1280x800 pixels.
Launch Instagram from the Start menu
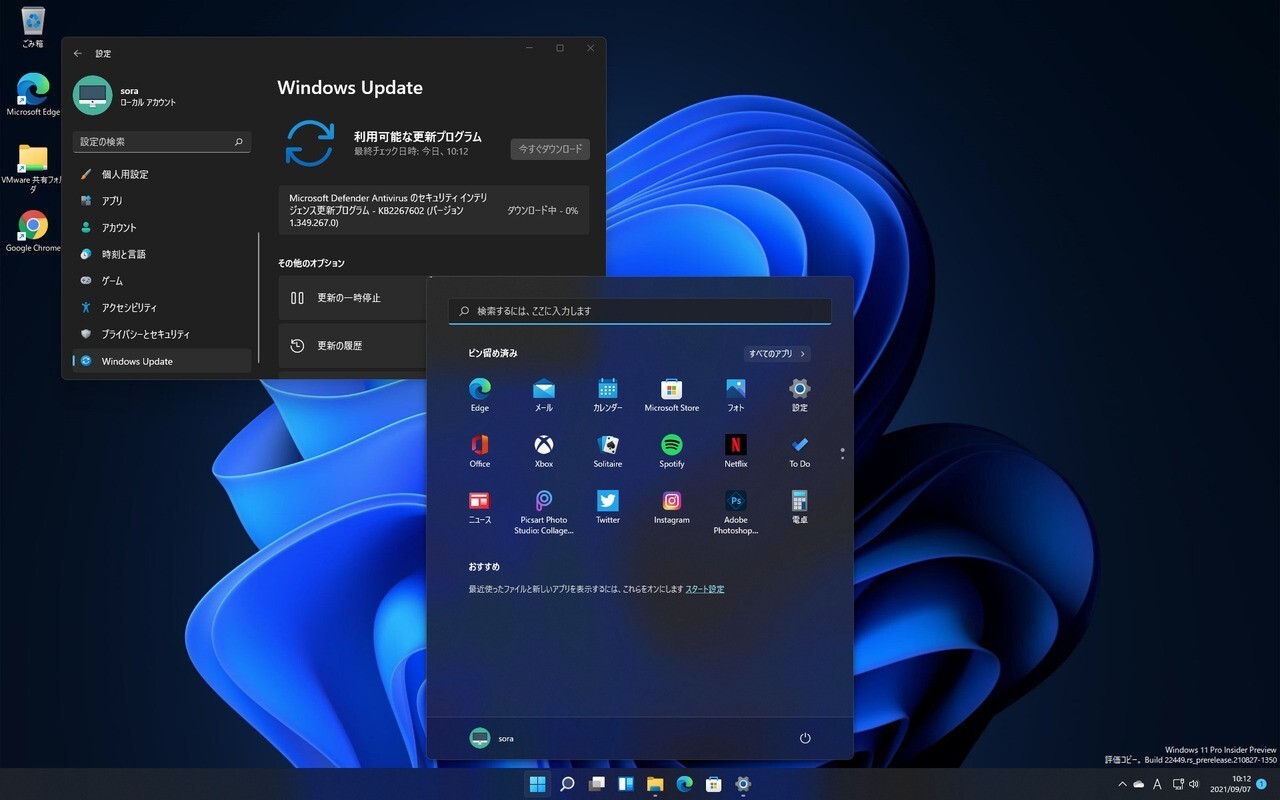coord(672,506)
